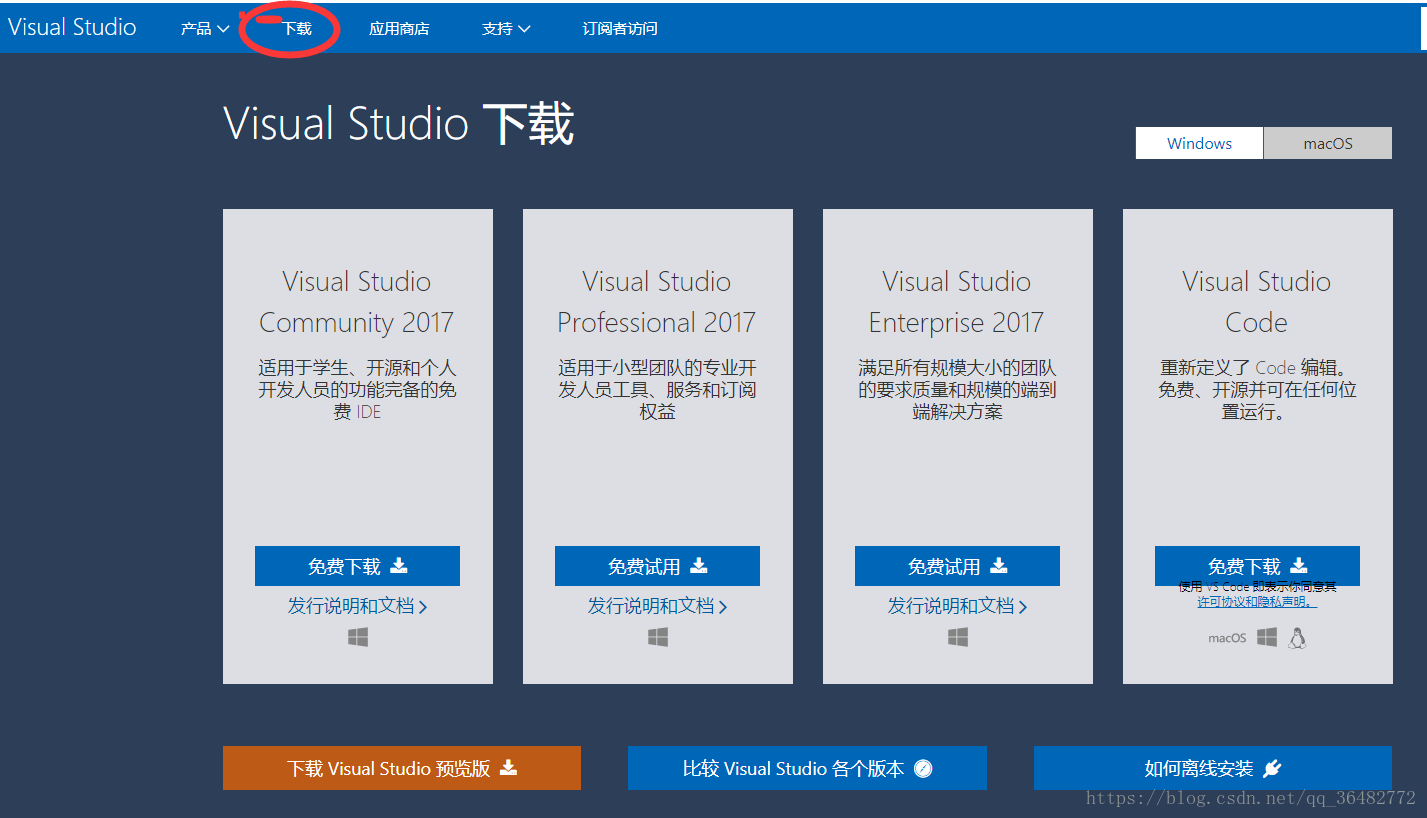1427x818 pixels.
Task: Switch to the macOS platform tab
Action: 1328,143
